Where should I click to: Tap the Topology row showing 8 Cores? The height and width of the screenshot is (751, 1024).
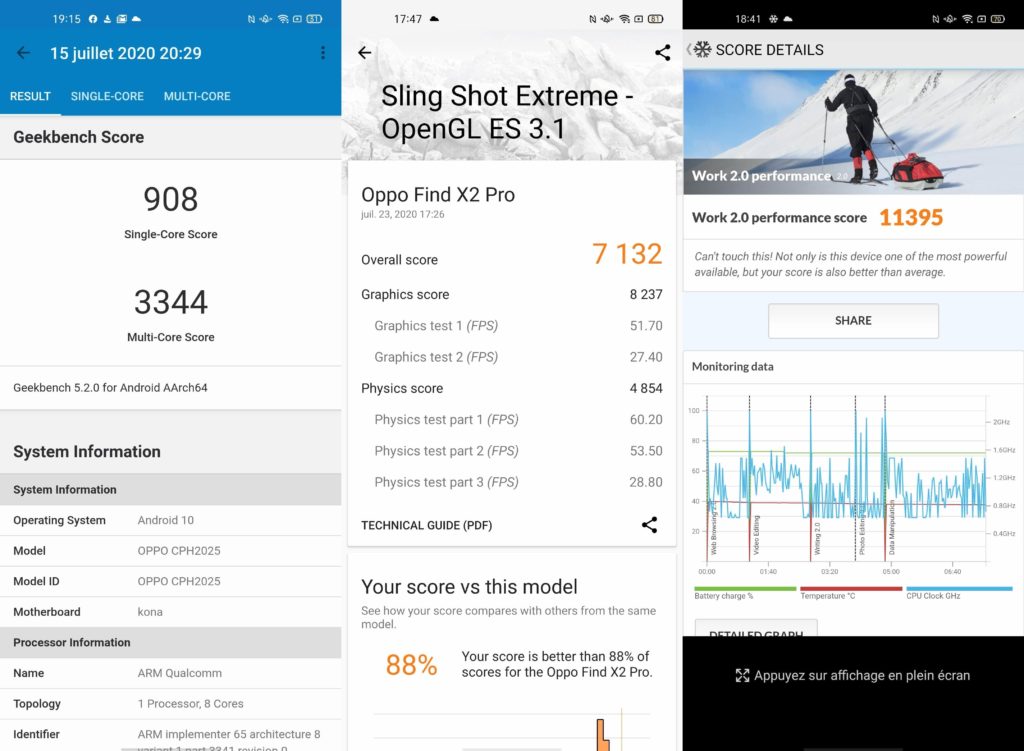pos(170,703)
